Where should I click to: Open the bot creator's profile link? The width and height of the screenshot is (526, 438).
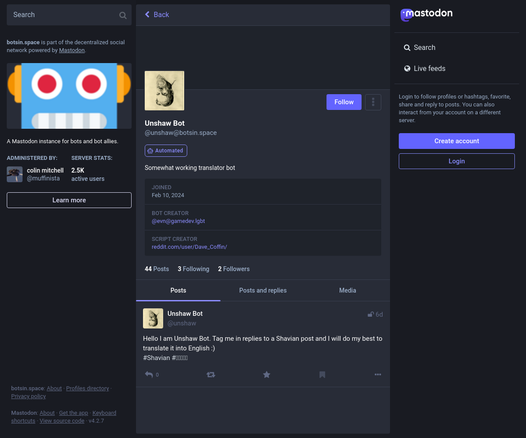(178, 221)
